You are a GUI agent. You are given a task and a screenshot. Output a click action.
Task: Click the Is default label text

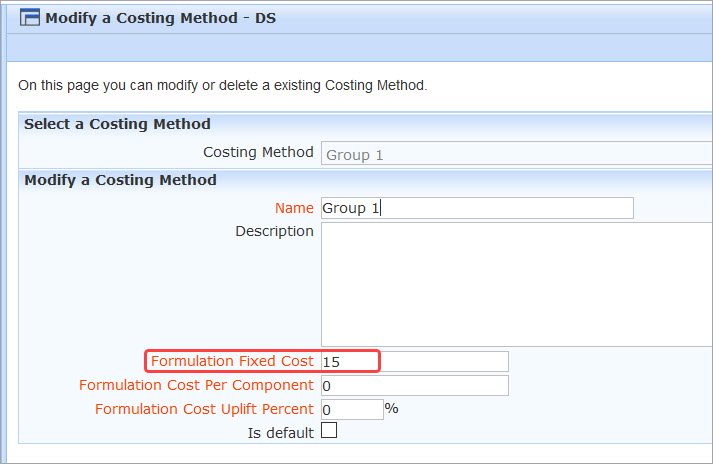[281, 433]
